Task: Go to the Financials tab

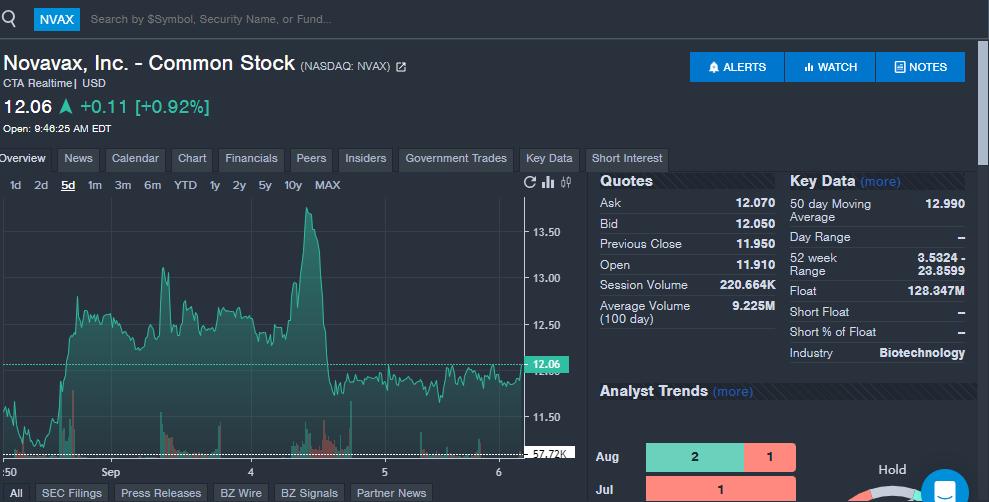Action: pos(252,159)
